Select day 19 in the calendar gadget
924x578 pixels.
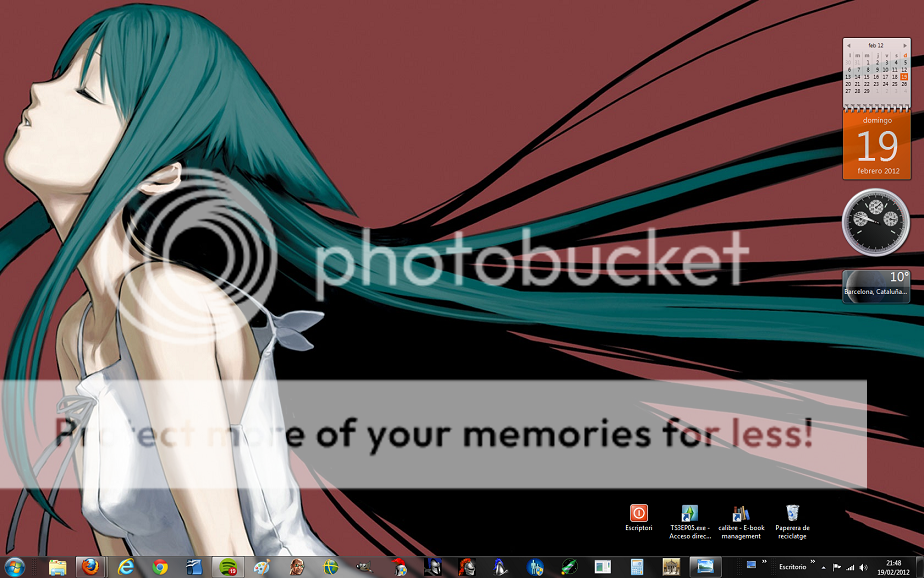tap(904, 76)
